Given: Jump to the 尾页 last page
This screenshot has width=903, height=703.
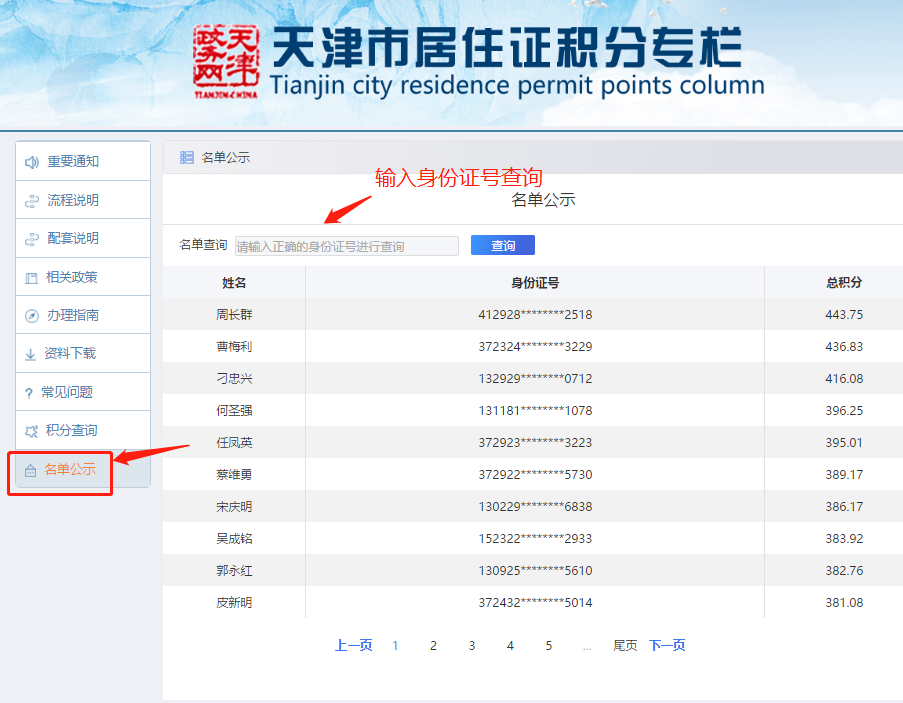Looking at the screenshot, I should tap(625, 646).
